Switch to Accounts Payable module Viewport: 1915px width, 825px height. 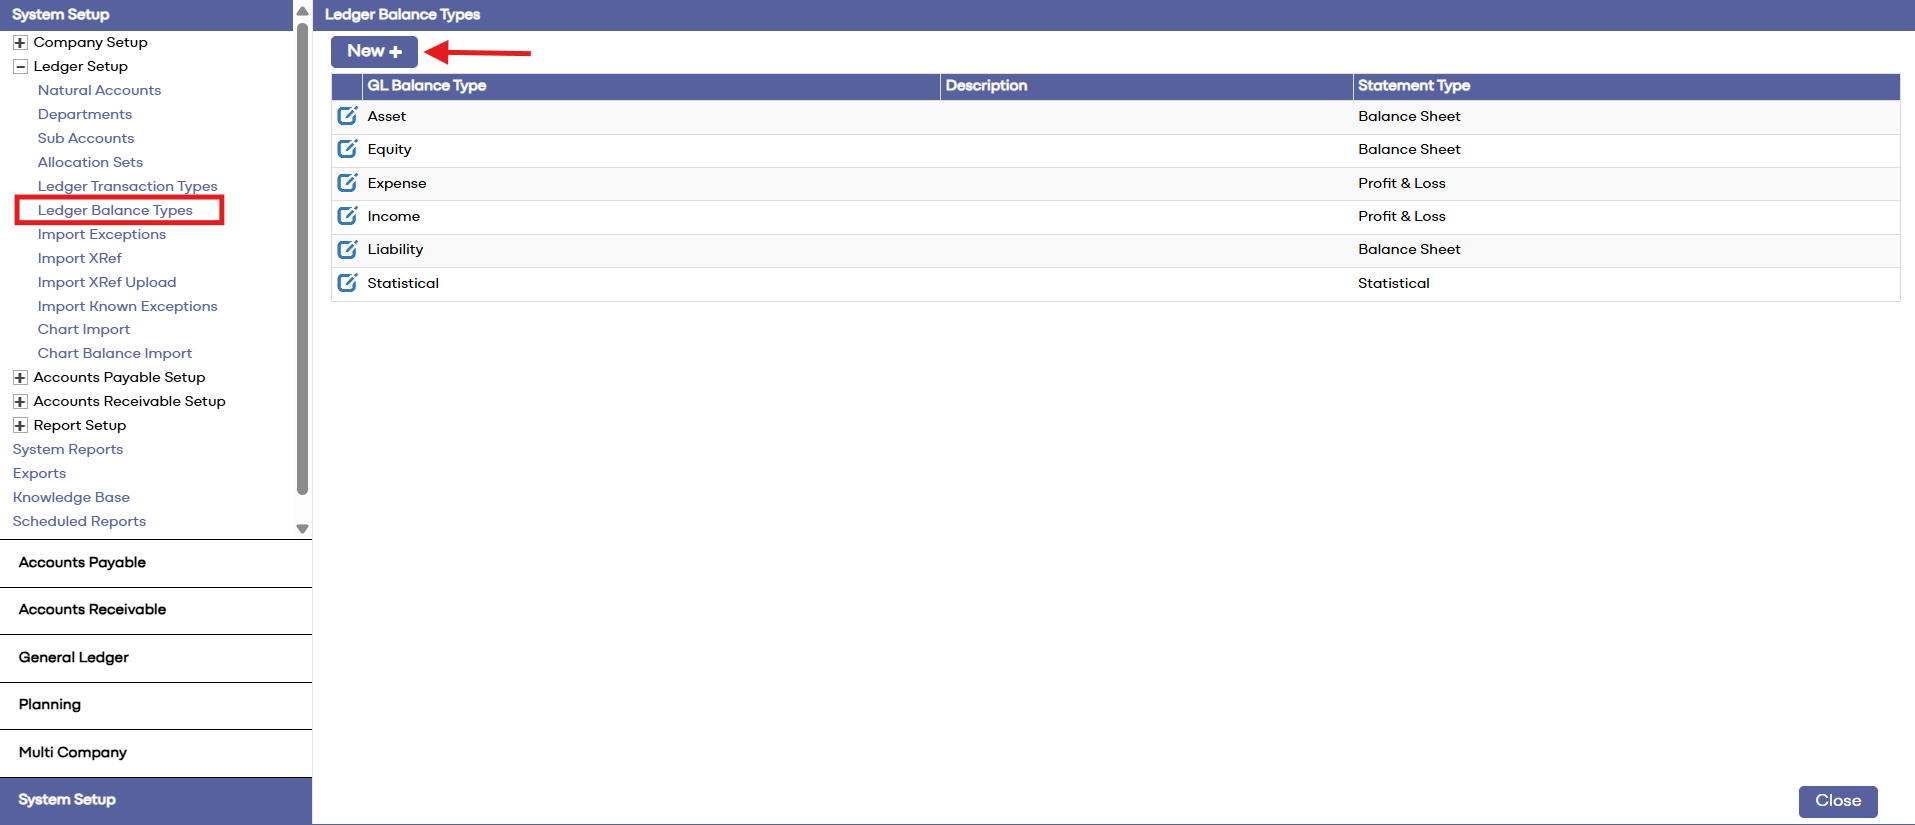156,563
